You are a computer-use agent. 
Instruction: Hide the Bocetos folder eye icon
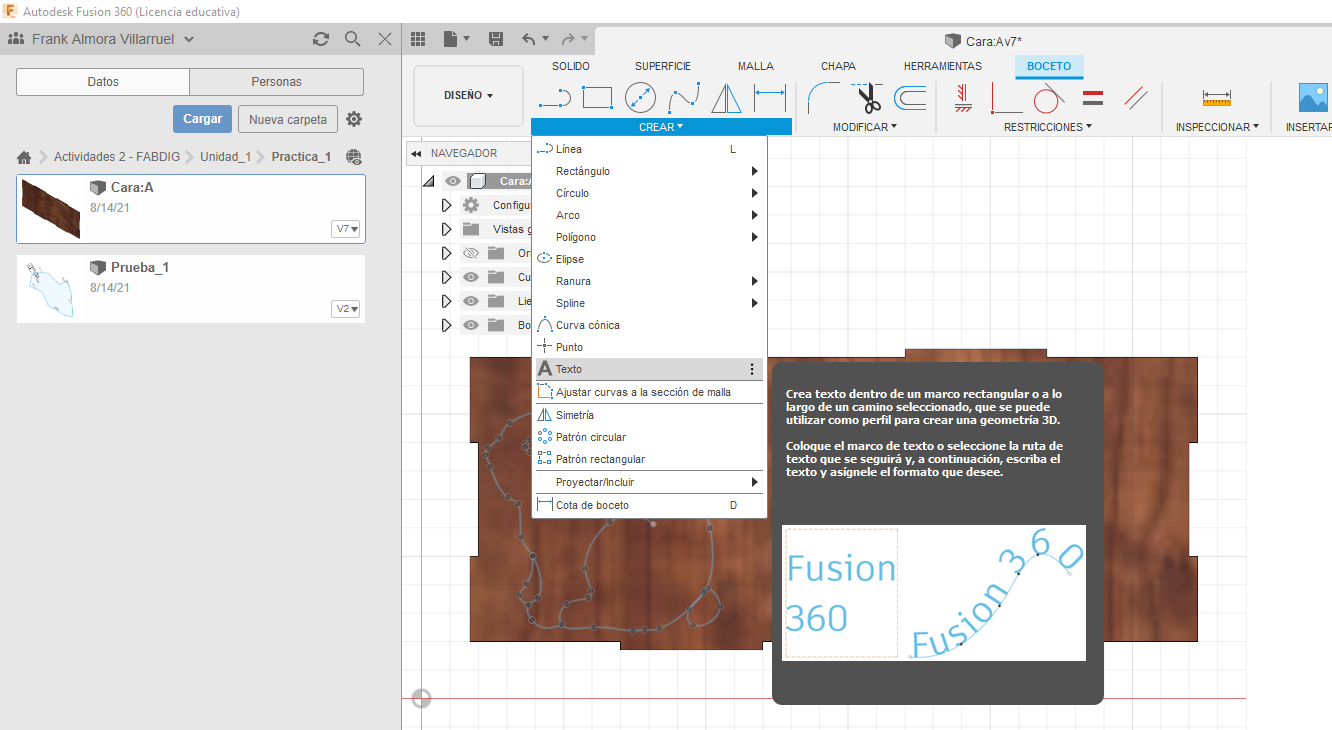coord(472,325)
